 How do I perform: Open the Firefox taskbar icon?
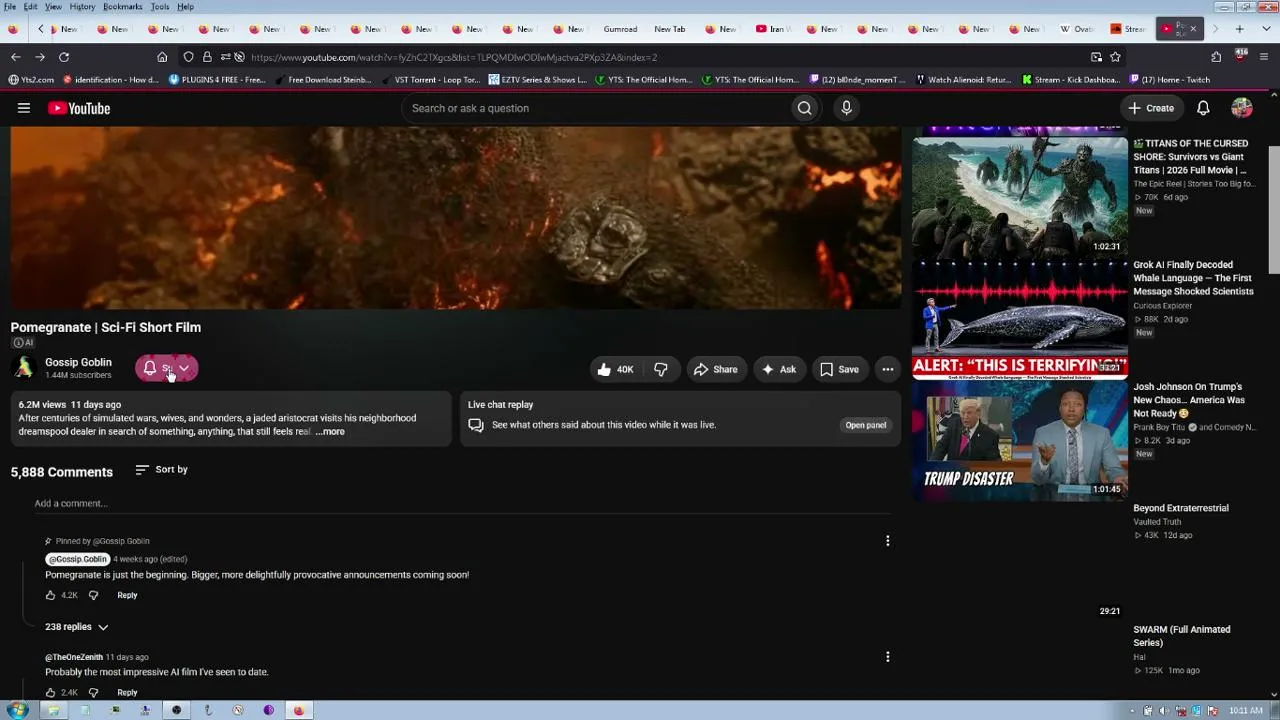coord(298,710)
